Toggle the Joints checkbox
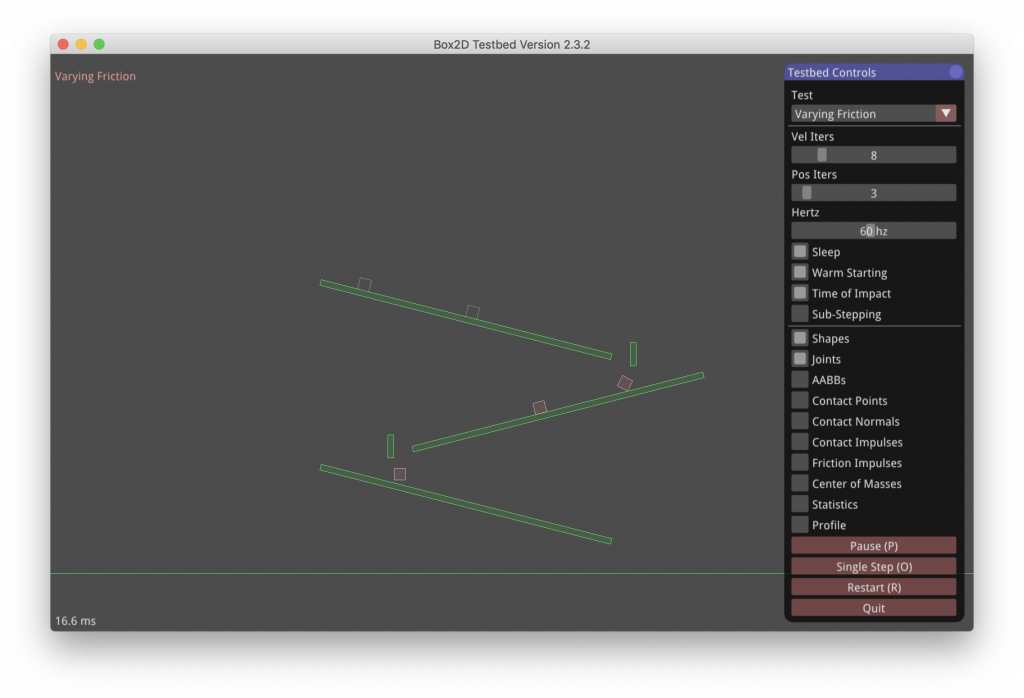The image size is (1024, 698). [800, 359]
